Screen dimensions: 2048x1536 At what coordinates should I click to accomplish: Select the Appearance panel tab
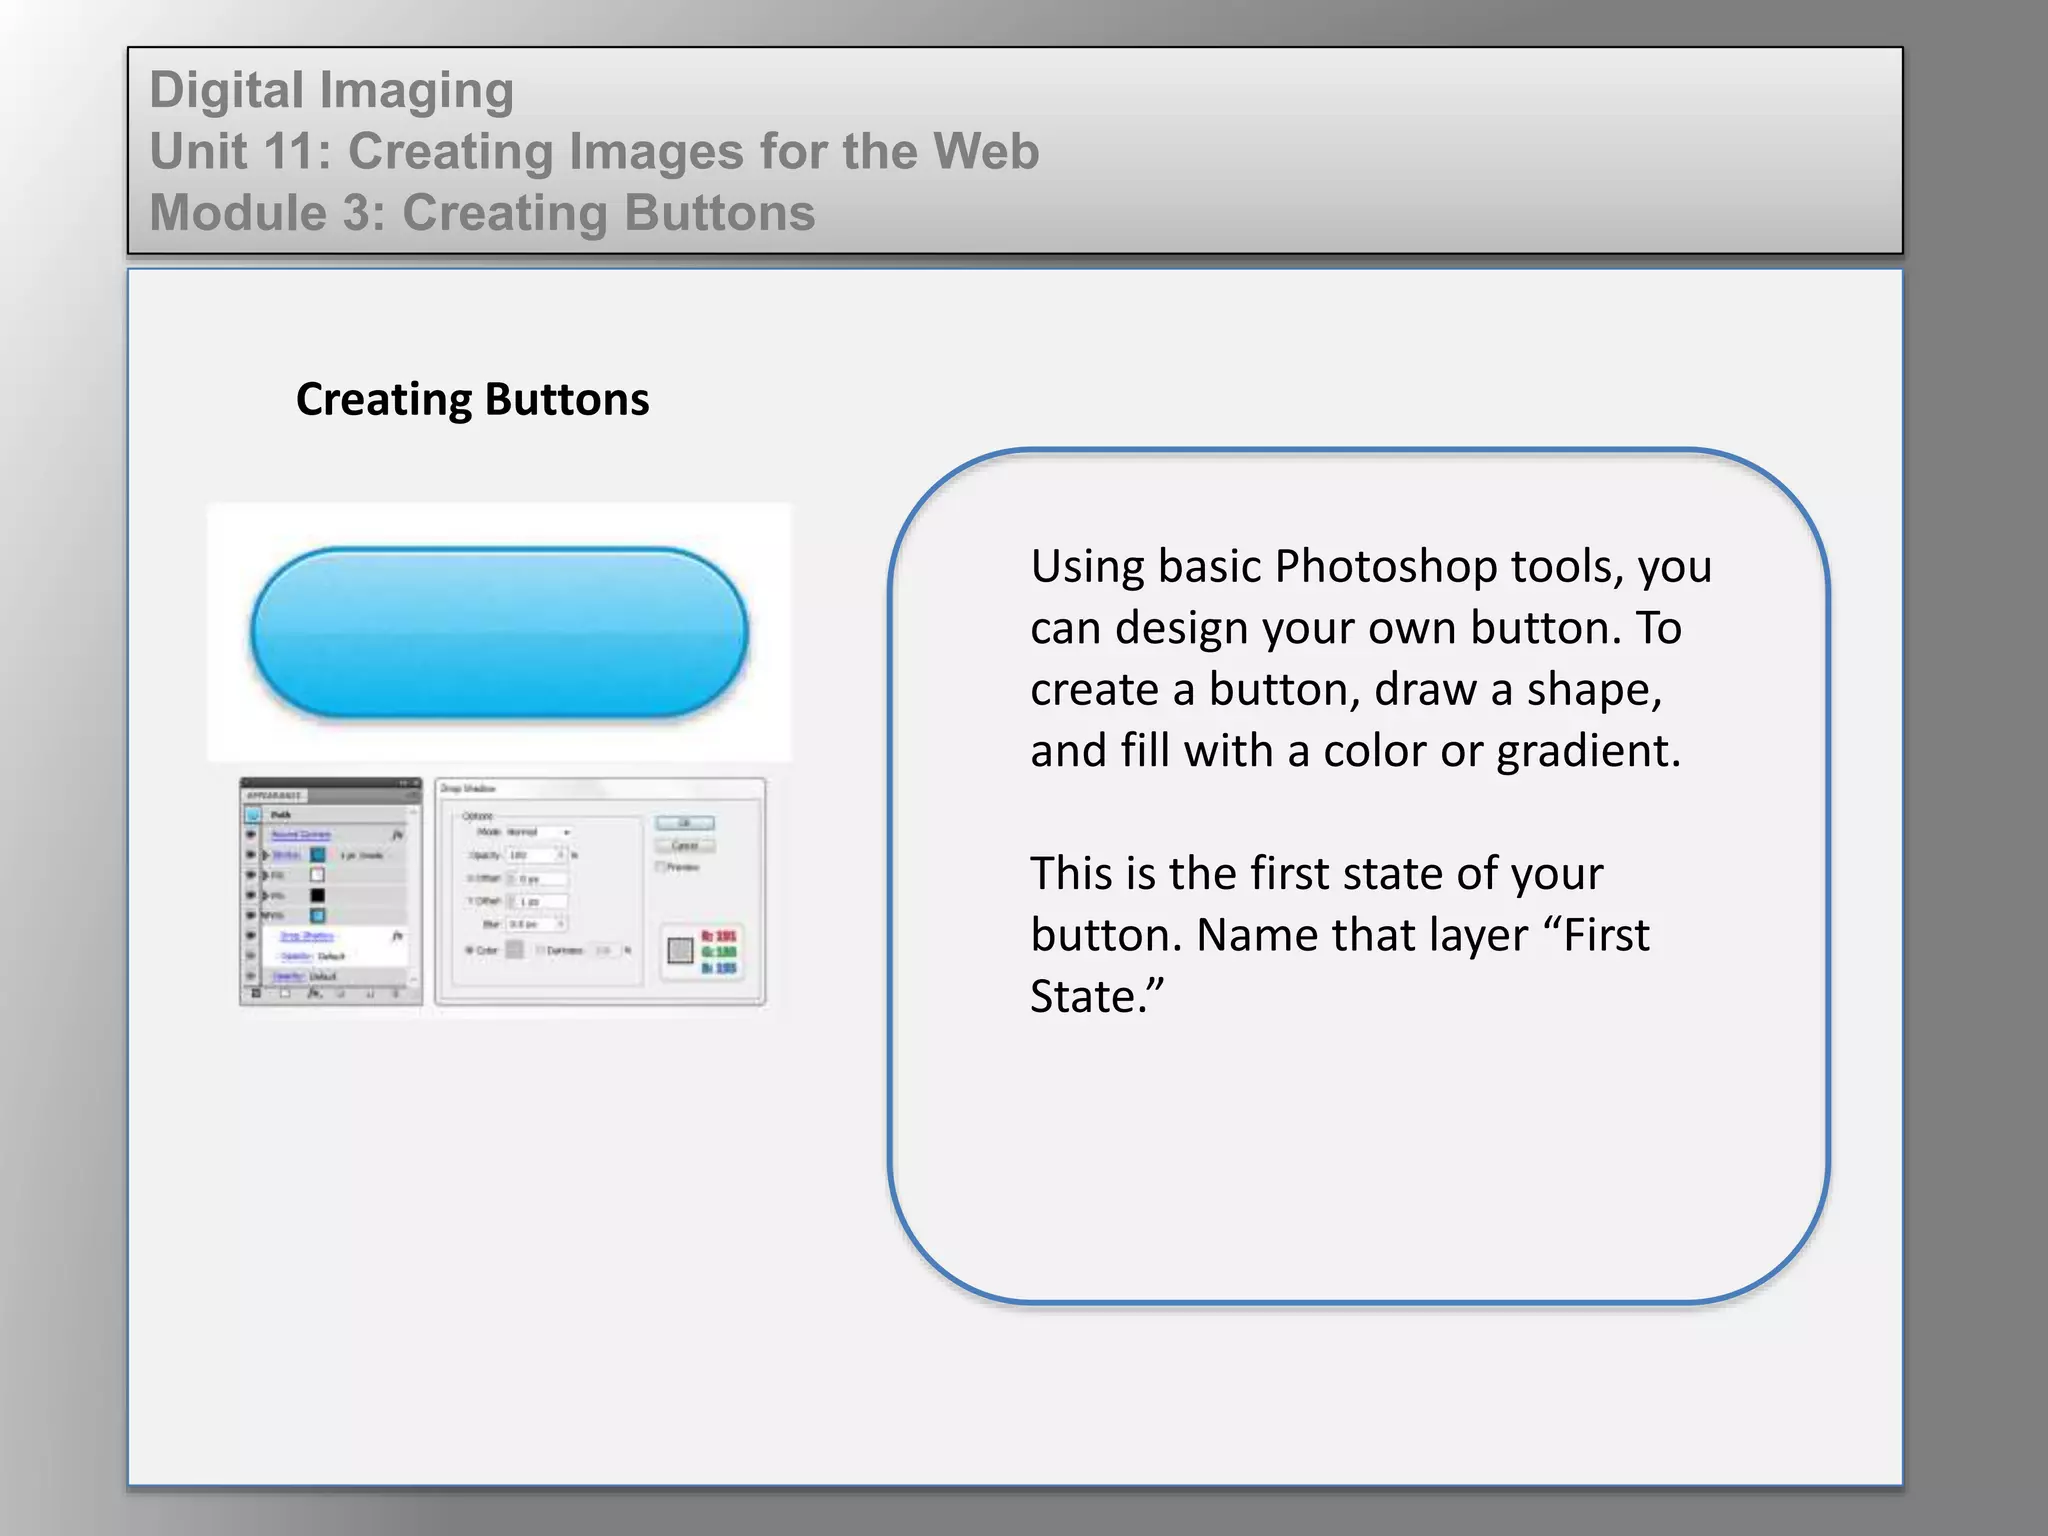[x=275, y=796]
